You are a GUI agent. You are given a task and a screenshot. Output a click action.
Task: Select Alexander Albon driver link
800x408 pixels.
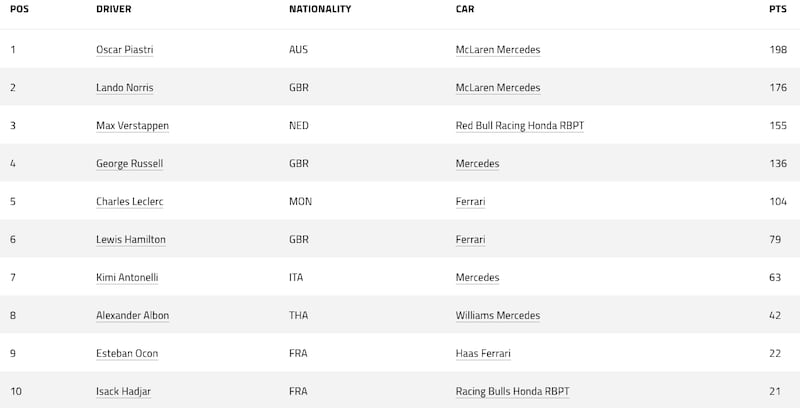132,315
